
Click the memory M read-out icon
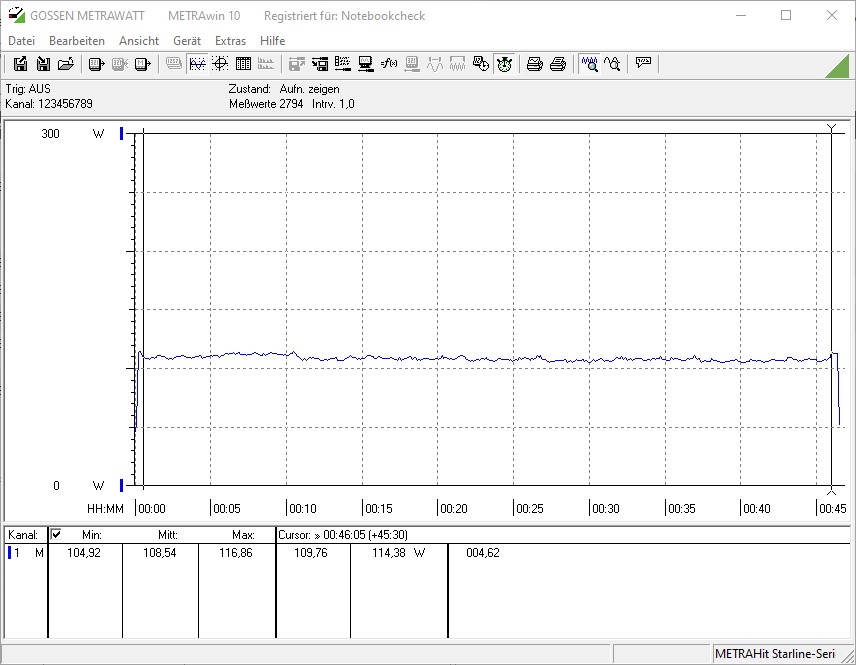pyautogui.click(x=142, y=64)
